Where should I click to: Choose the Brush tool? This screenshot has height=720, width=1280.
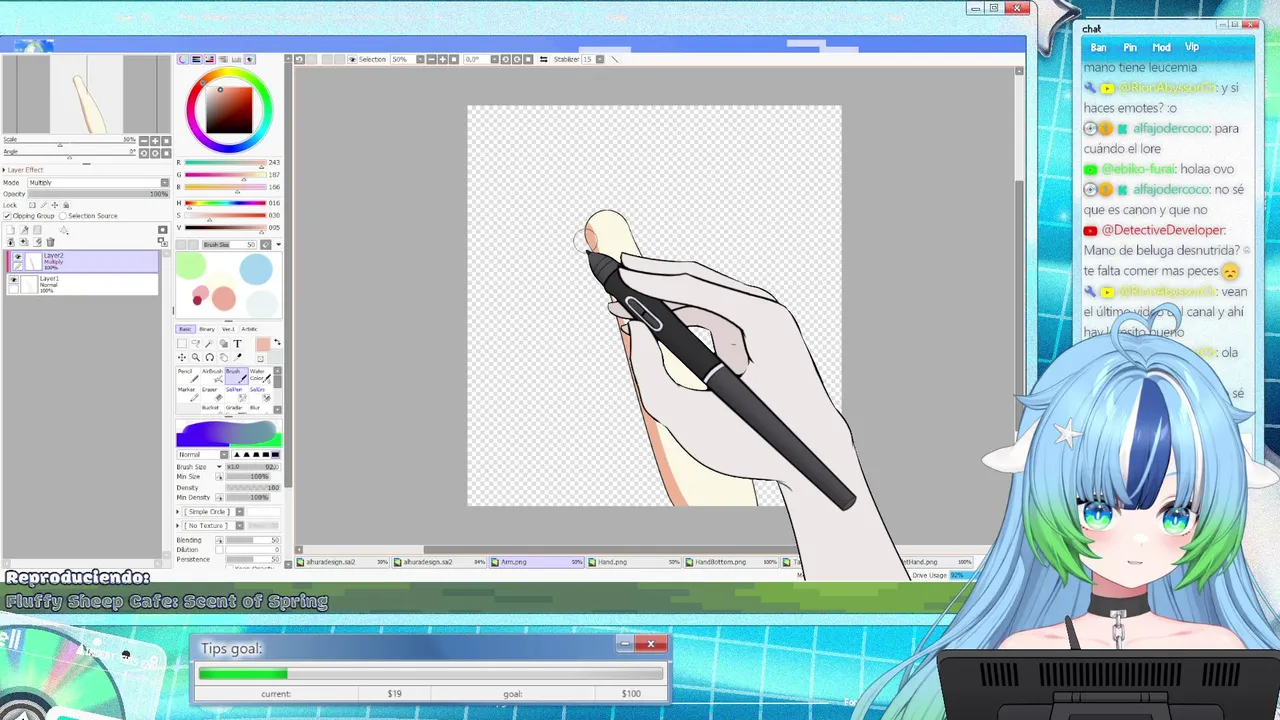pos(236,376)
